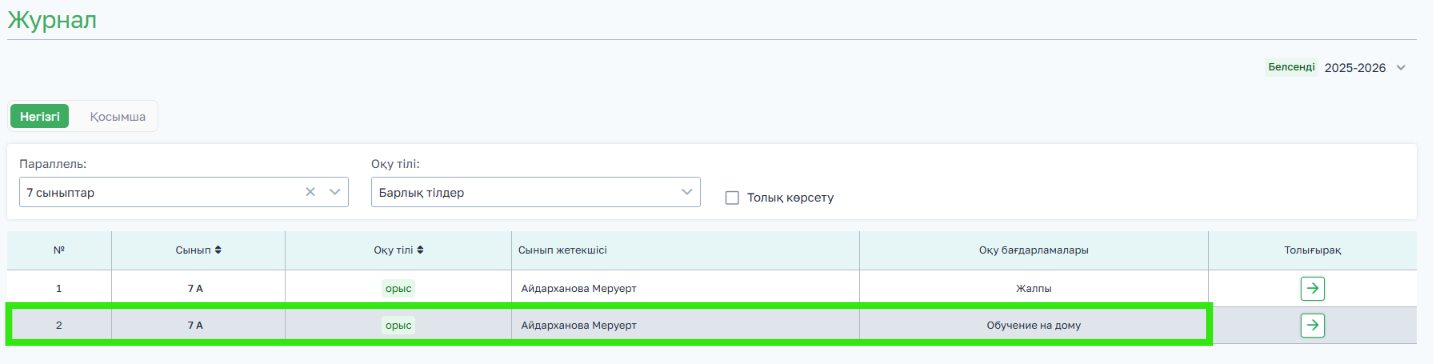Expand the Параллель dropdown arrow

coord(335,192)
